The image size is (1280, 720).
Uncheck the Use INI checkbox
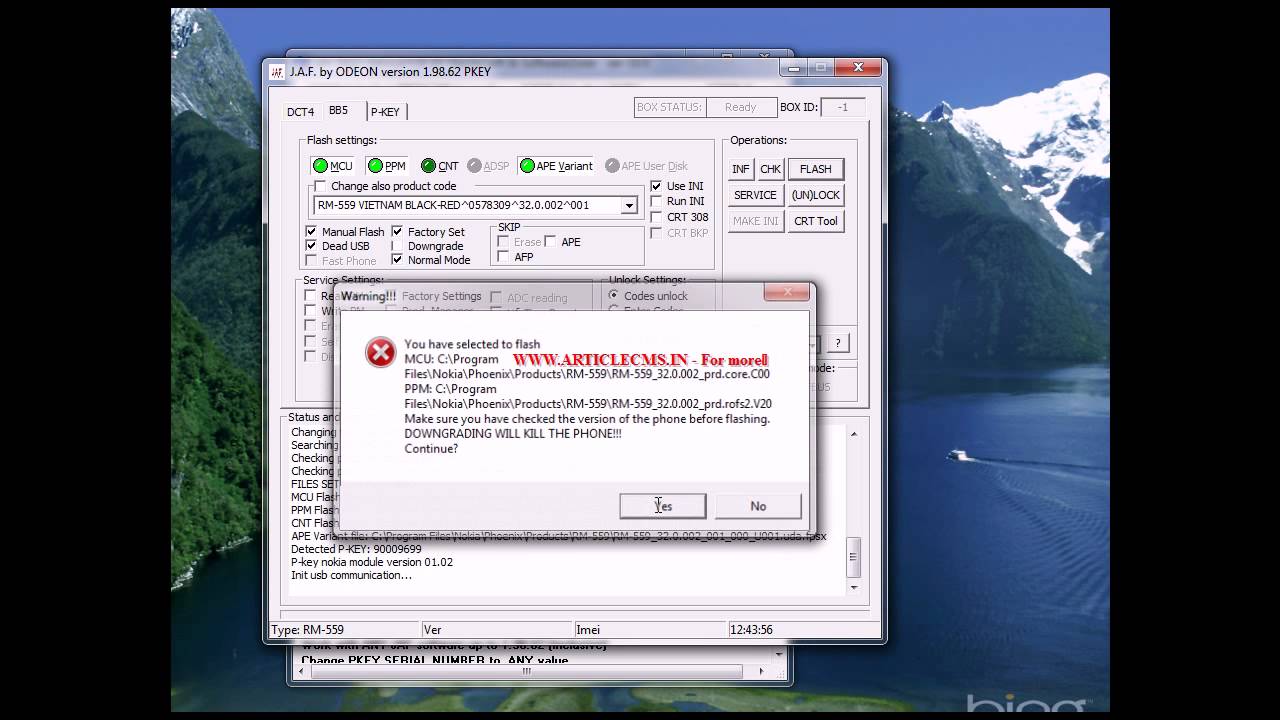pos(656,186)
